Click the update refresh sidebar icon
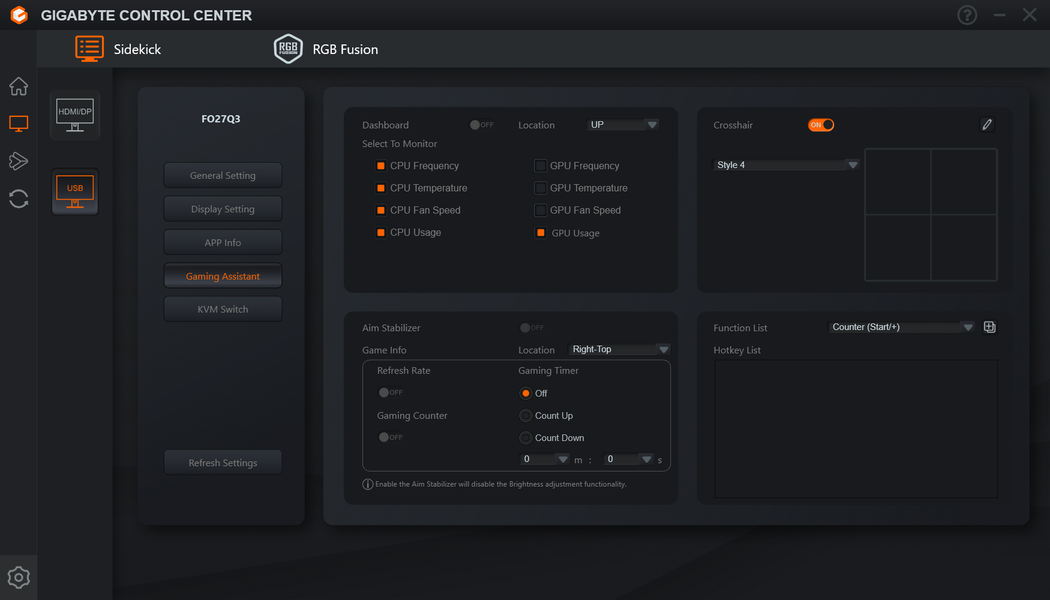1050x600 pixels. [18, 199]
